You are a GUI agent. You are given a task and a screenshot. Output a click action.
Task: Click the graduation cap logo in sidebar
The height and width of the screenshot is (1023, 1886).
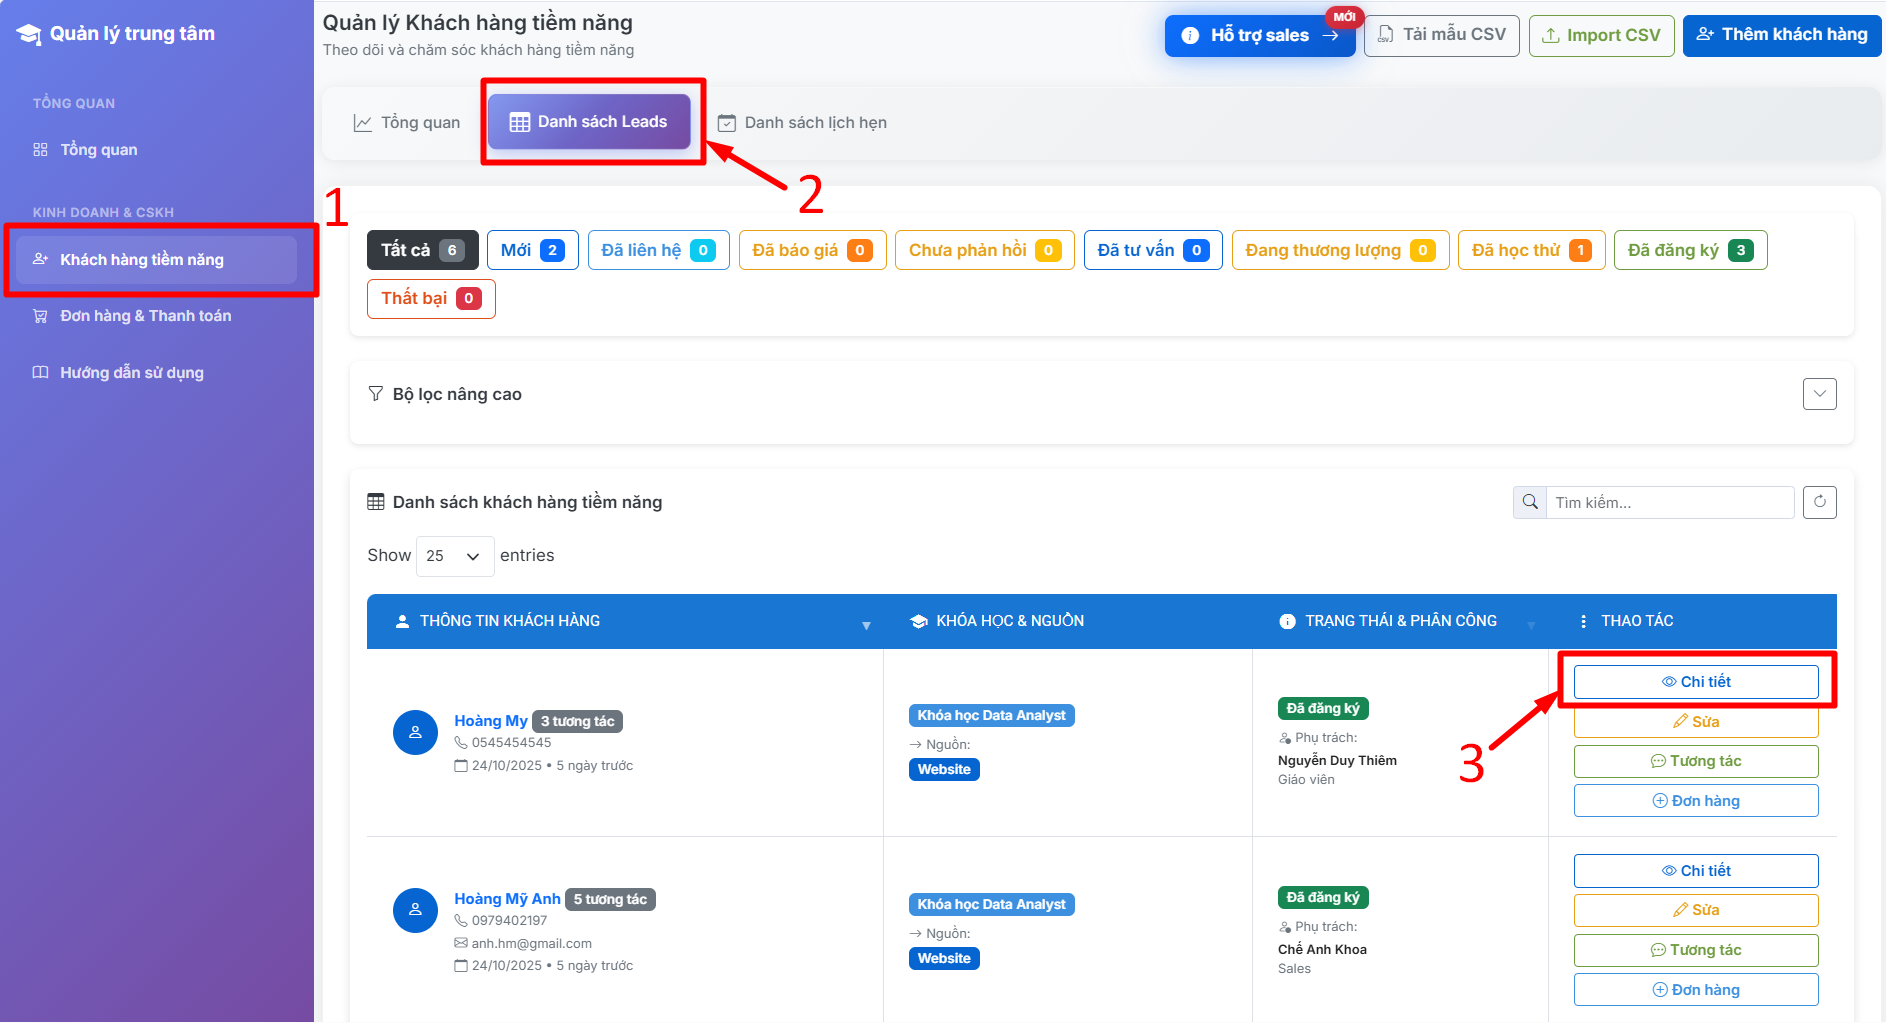[29, 34]
